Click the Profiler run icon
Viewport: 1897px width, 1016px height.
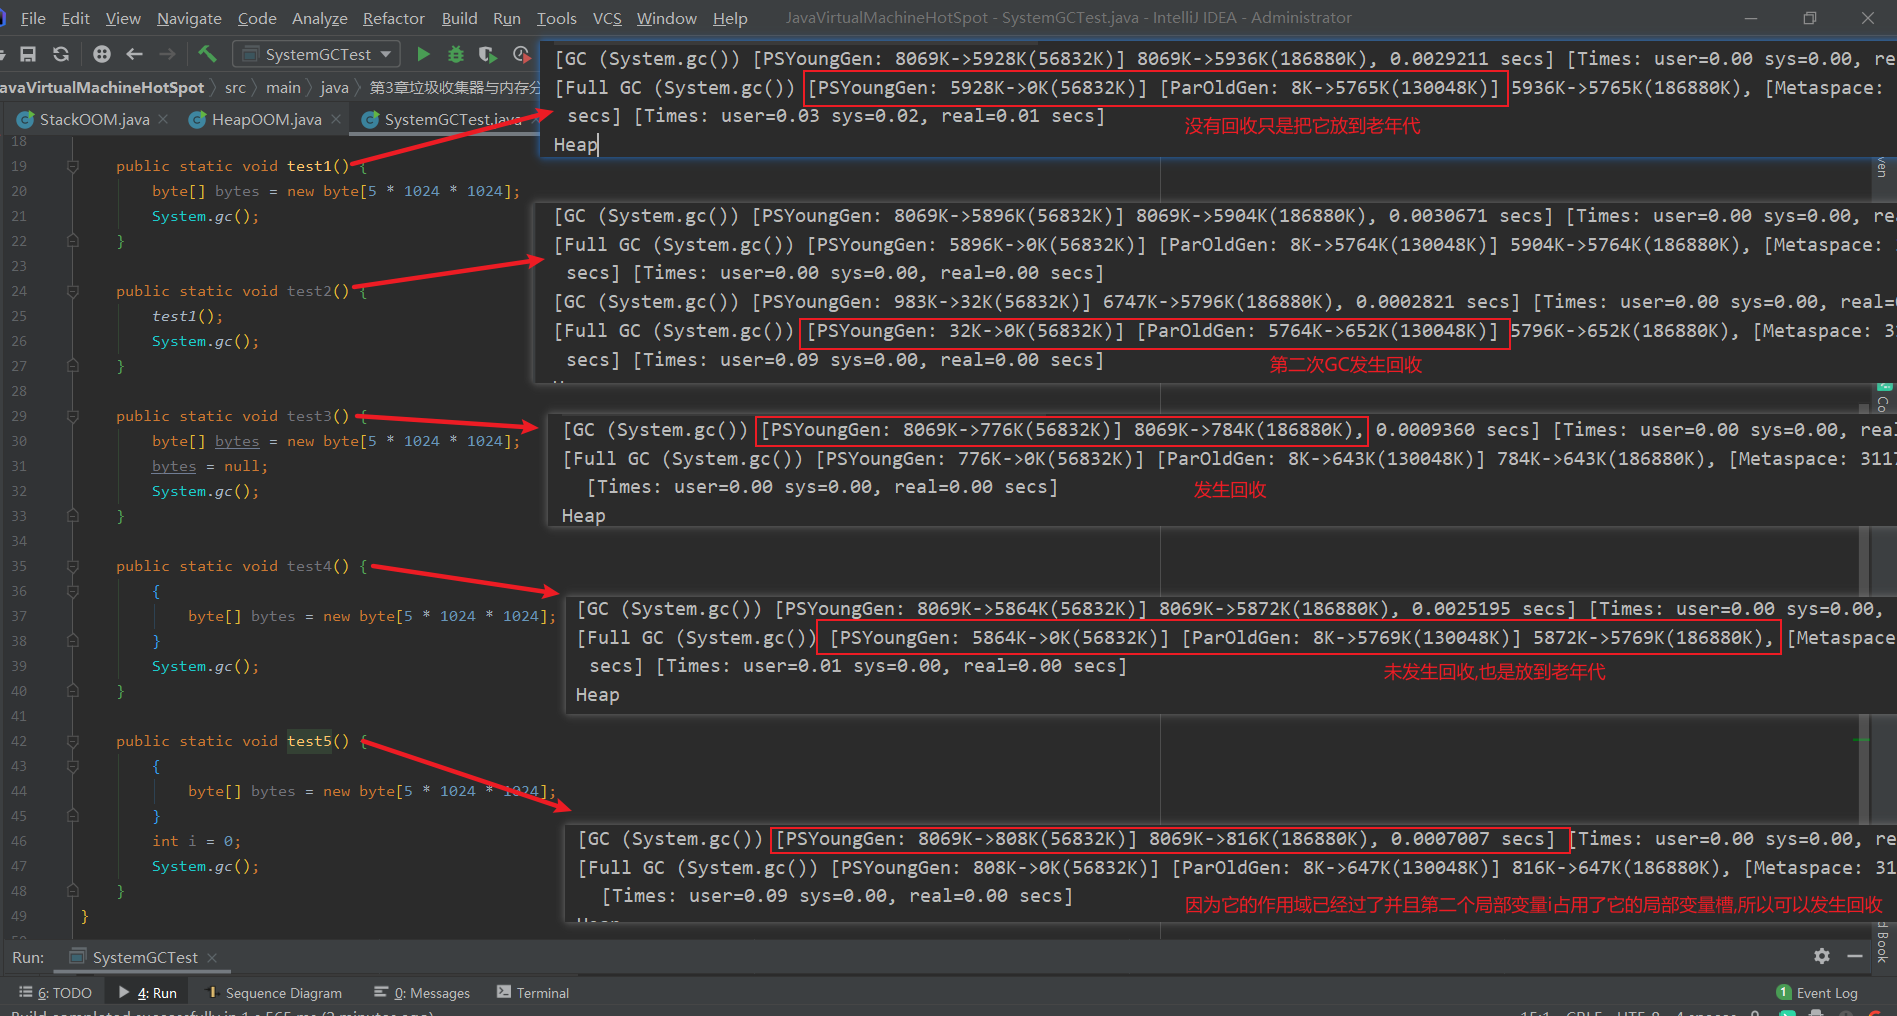(521, 54)
